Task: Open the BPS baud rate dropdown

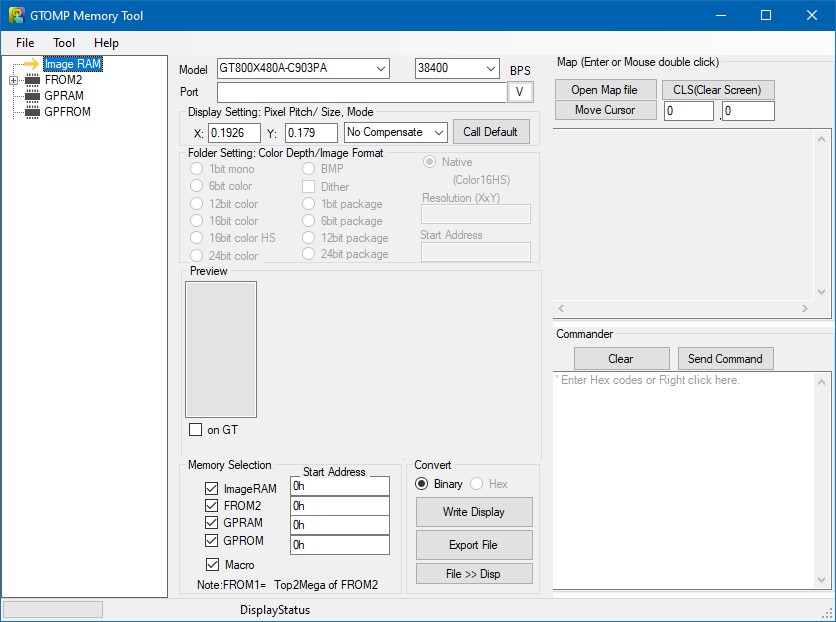Action: click(490, 69)
